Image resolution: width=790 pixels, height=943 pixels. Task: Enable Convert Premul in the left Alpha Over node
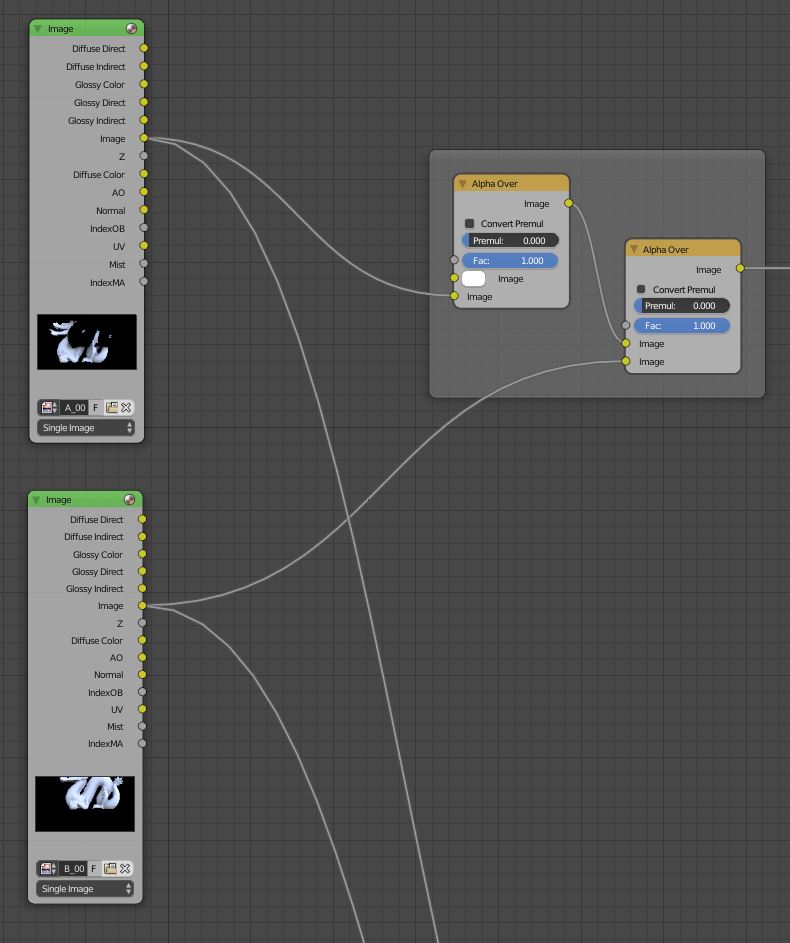pyautogui.click(x=470, y=224)
